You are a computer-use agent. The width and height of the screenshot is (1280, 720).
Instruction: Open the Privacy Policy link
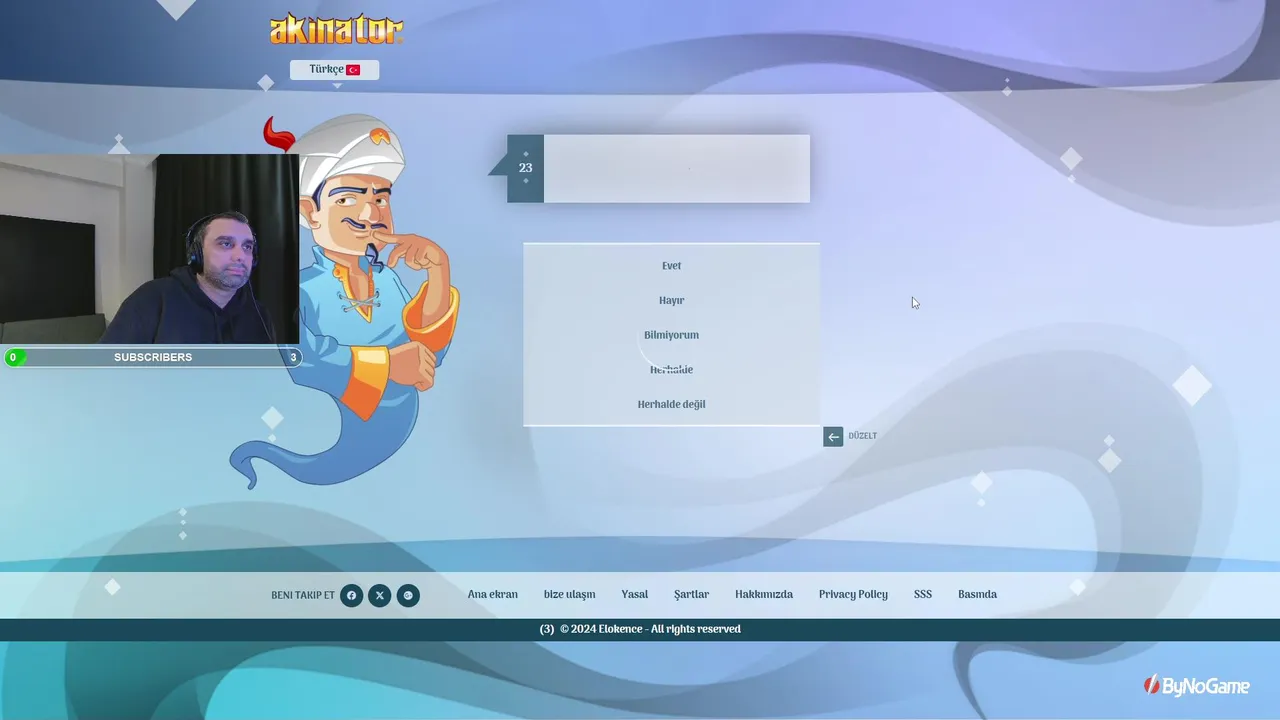click(853, 594)
